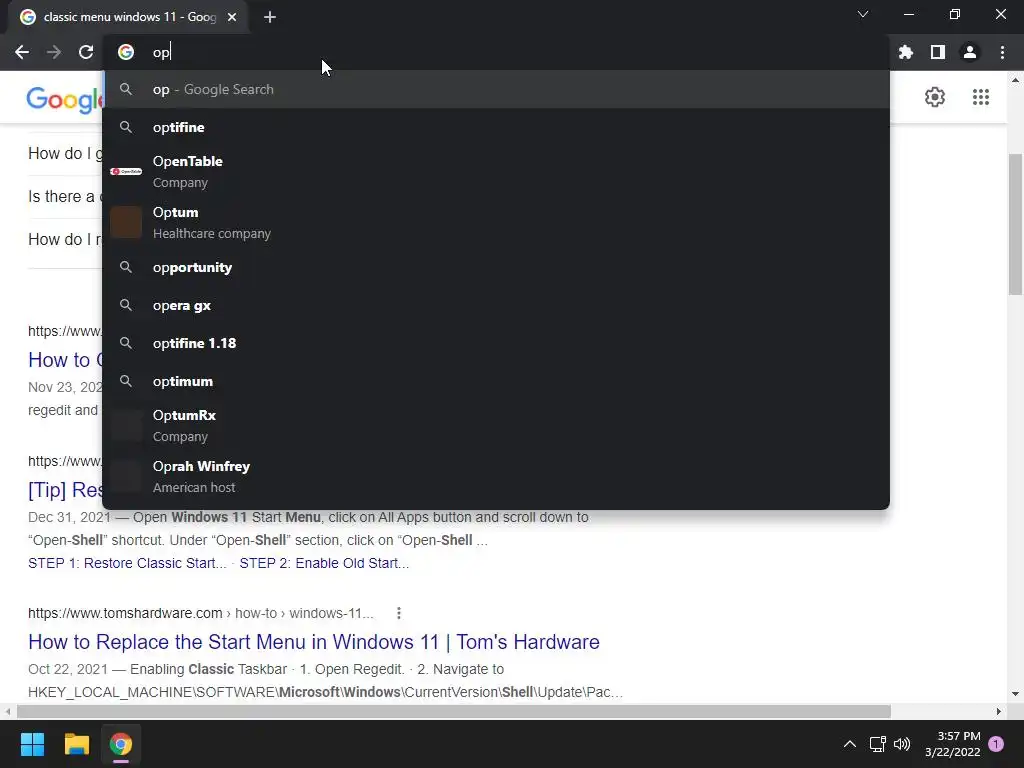1024x768 pixels.
Task: Click the Google logo on page
Action: click(65, 99)
